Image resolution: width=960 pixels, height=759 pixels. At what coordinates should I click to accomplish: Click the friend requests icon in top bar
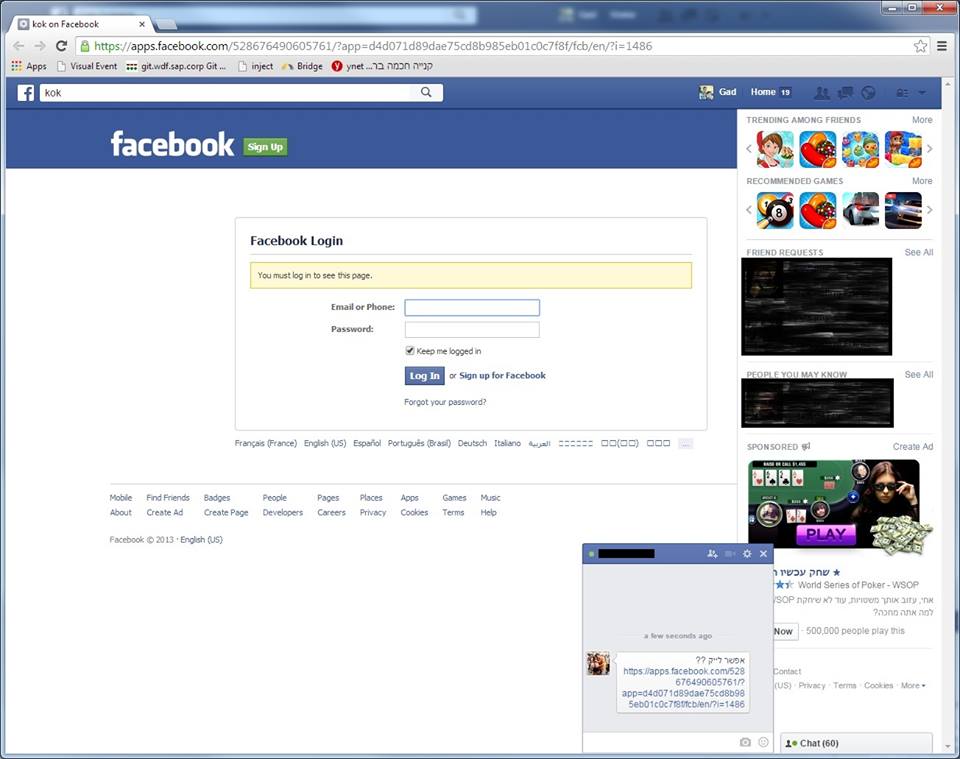822,93
